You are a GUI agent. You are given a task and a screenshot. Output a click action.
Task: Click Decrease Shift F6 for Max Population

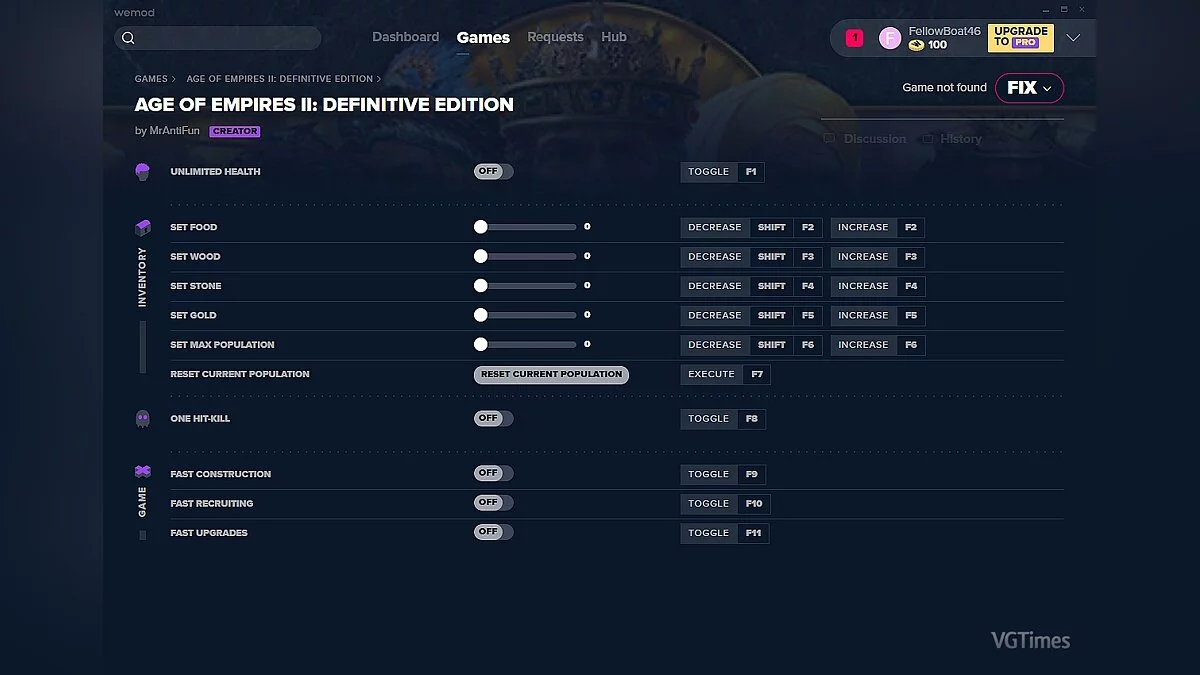point(751,345)
